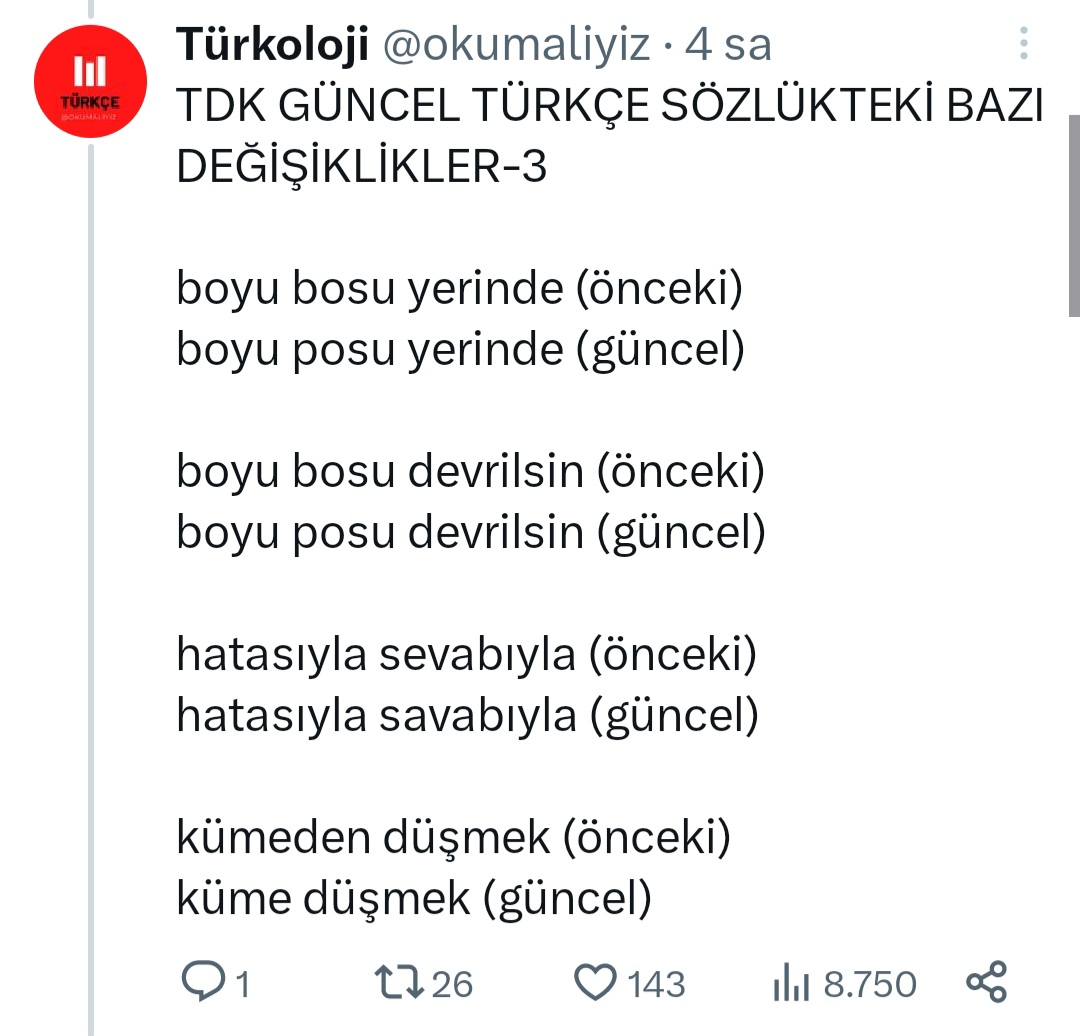Click the line 'hatasıyla savabıyla (güncel)'
The image size is (1080, 1036).
click(467, 715)
